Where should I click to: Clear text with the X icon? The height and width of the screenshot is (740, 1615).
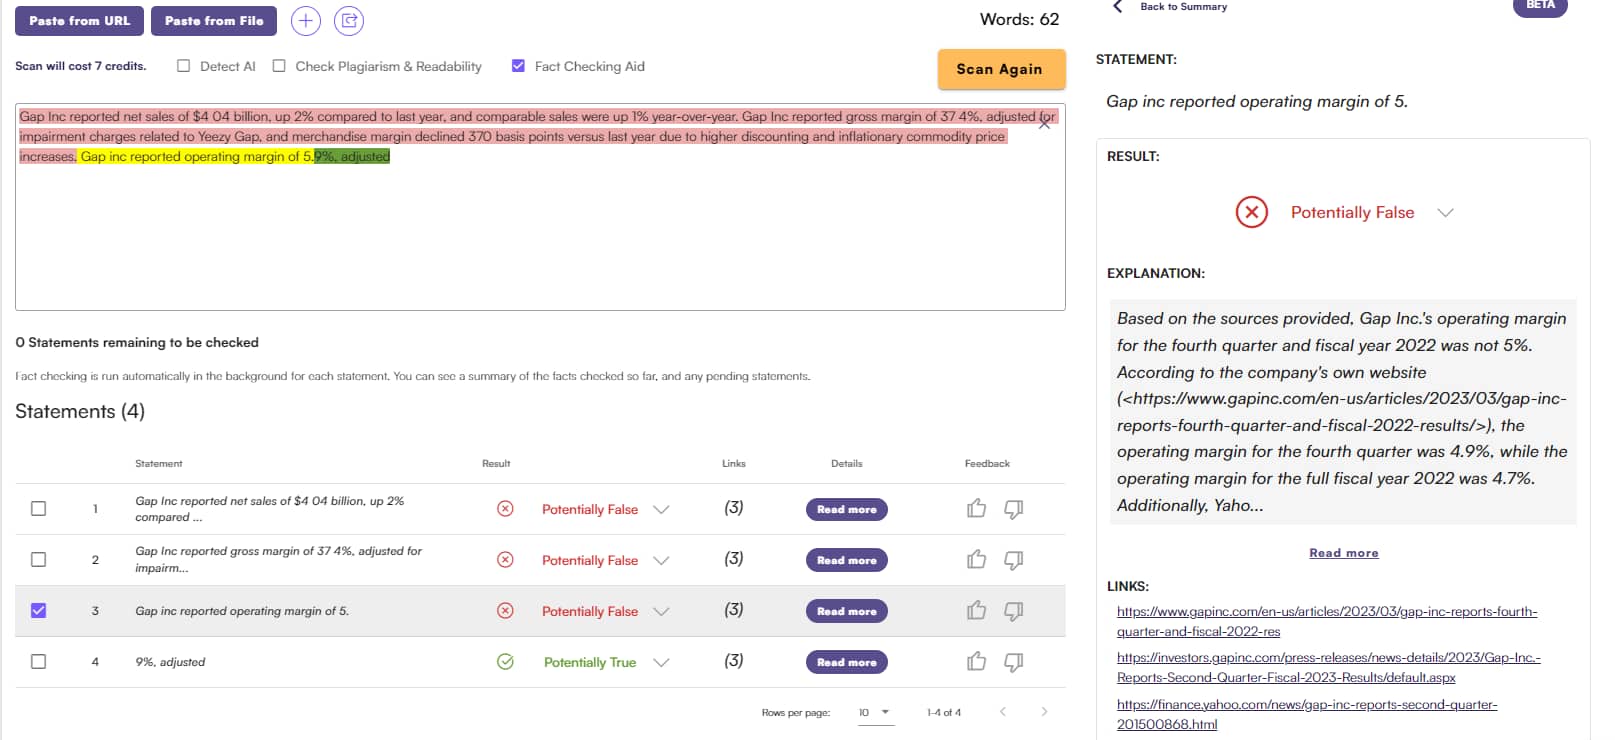click(x=1045, y=123)
